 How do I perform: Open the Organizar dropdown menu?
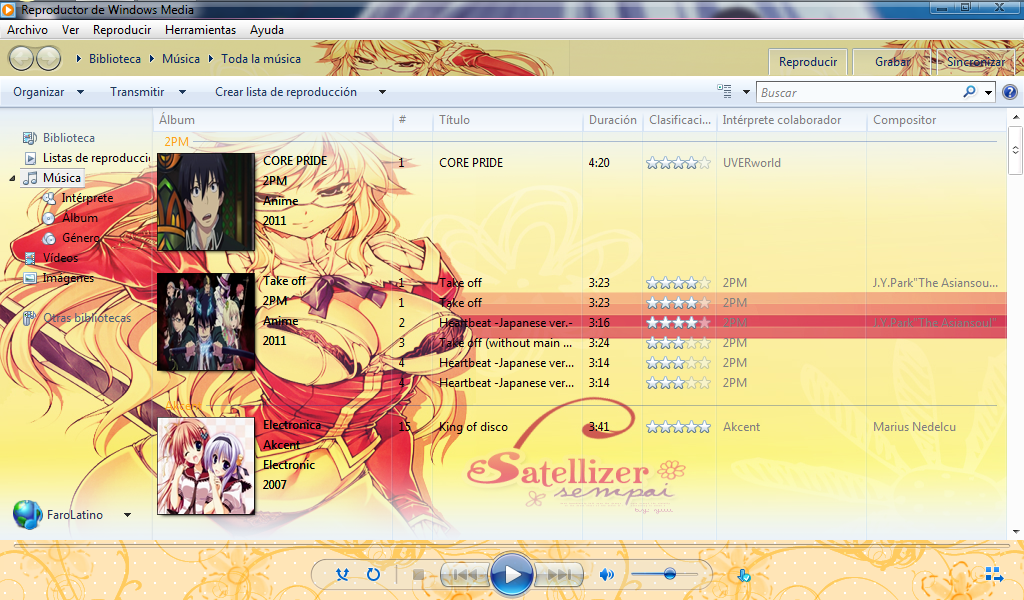[48, 92]
